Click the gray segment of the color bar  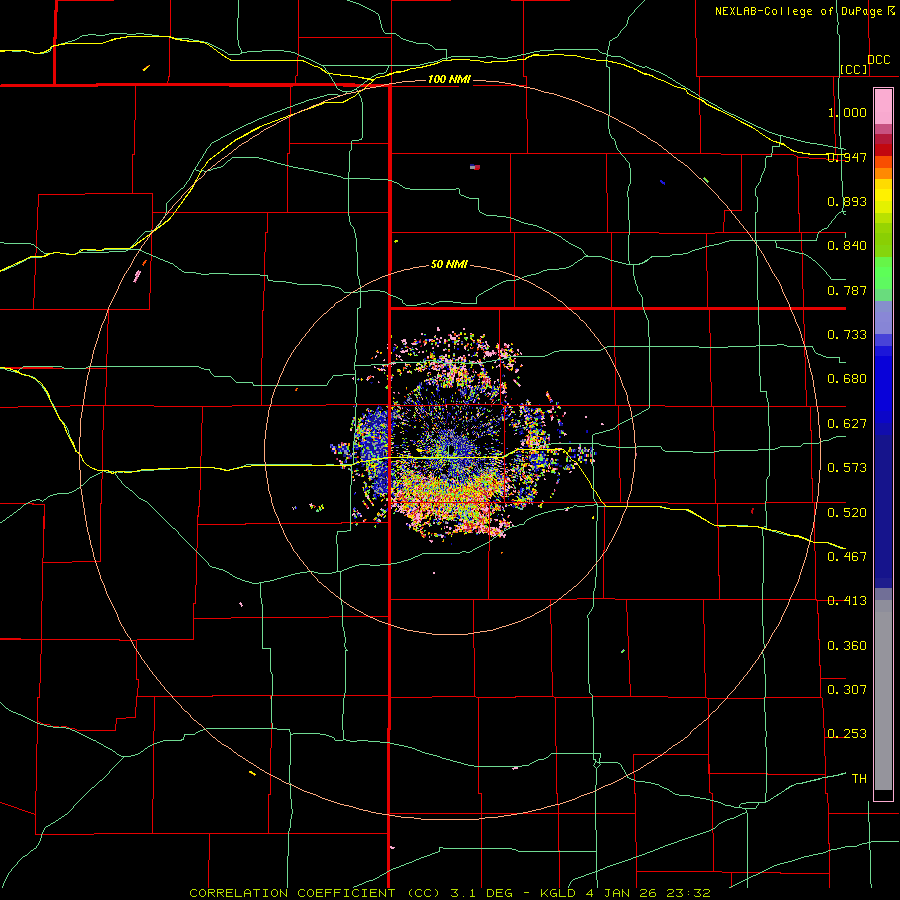883,695
